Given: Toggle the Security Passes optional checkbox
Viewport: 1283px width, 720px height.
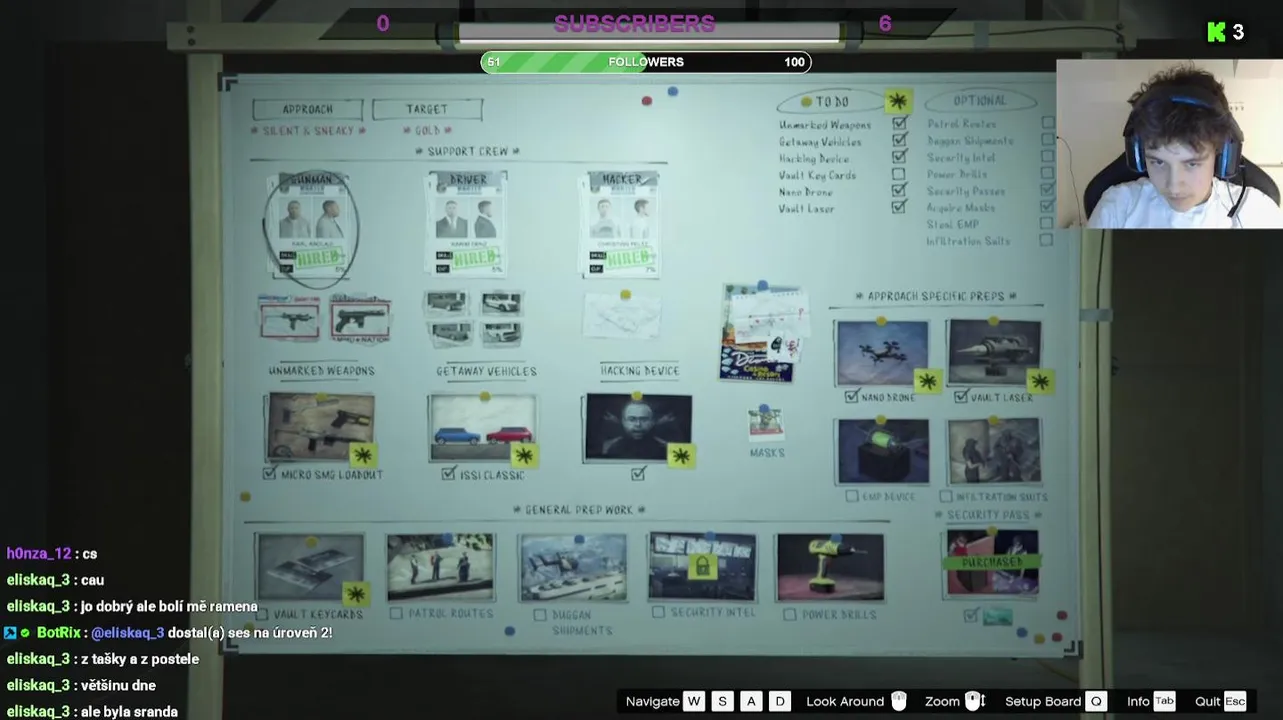Looking at the screenshot, I should coord(1047,190).
